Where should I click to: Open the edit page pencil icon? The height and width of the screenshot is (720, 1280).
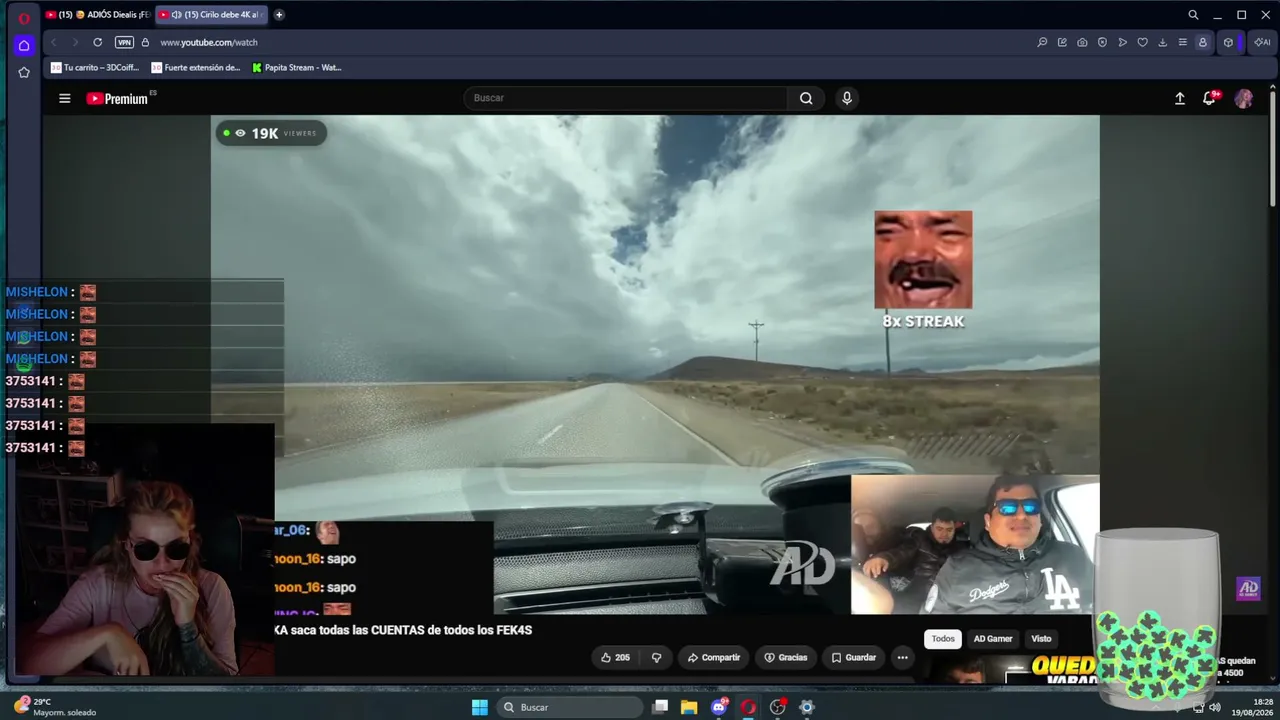click(1062, 42)
